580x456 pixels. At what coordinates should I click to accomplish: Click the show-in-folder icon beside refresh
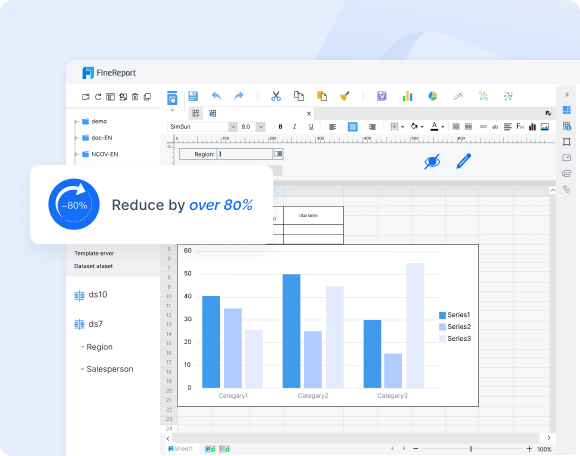coord(110,97)
